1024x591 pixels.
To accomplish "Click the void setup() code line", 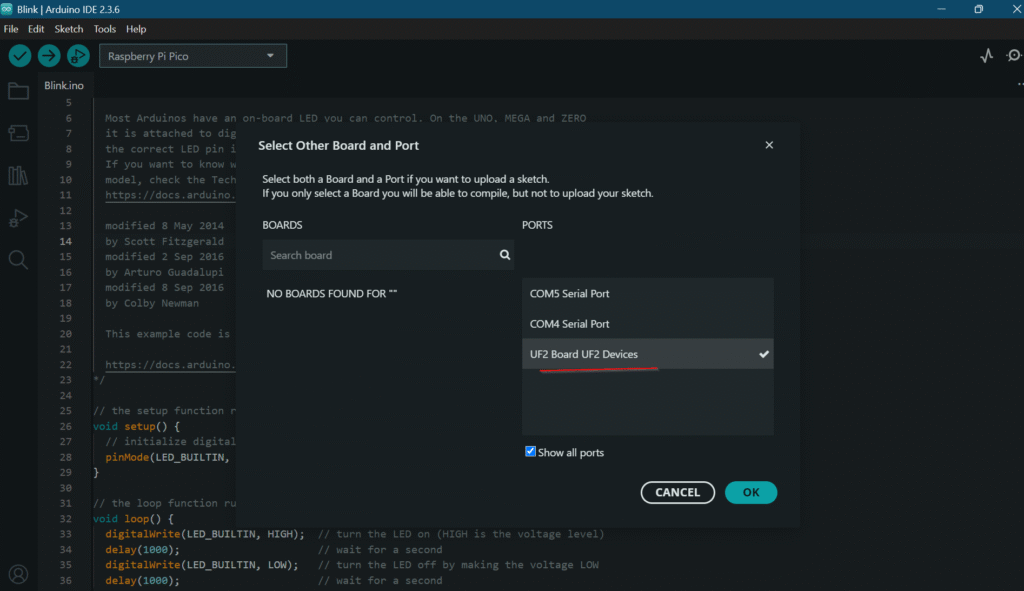I will point(136,426).
